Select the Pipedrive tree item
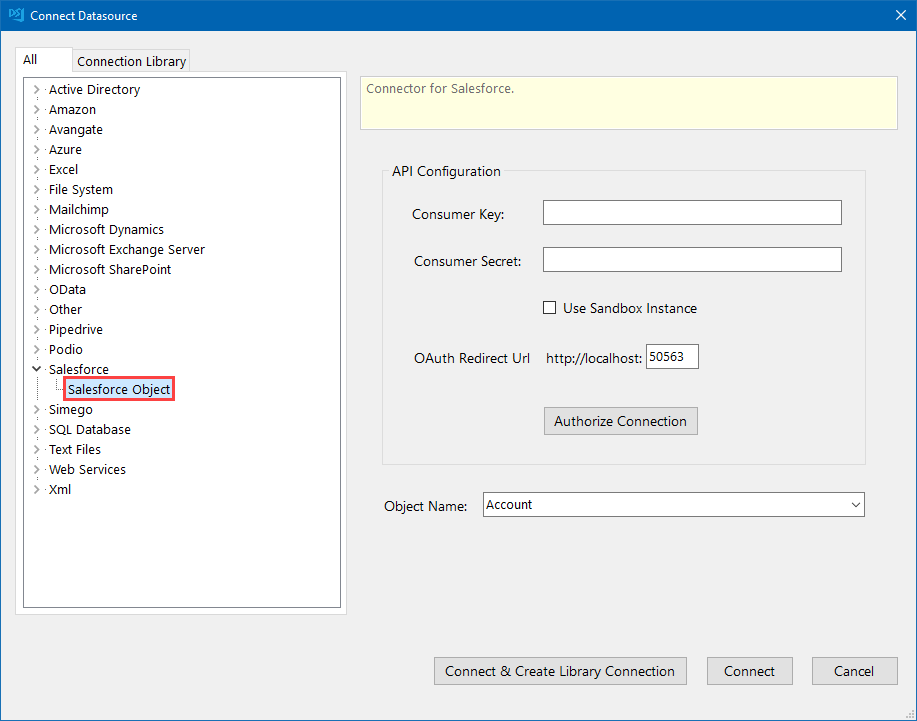Screen dimensions: 917x721 76,329
